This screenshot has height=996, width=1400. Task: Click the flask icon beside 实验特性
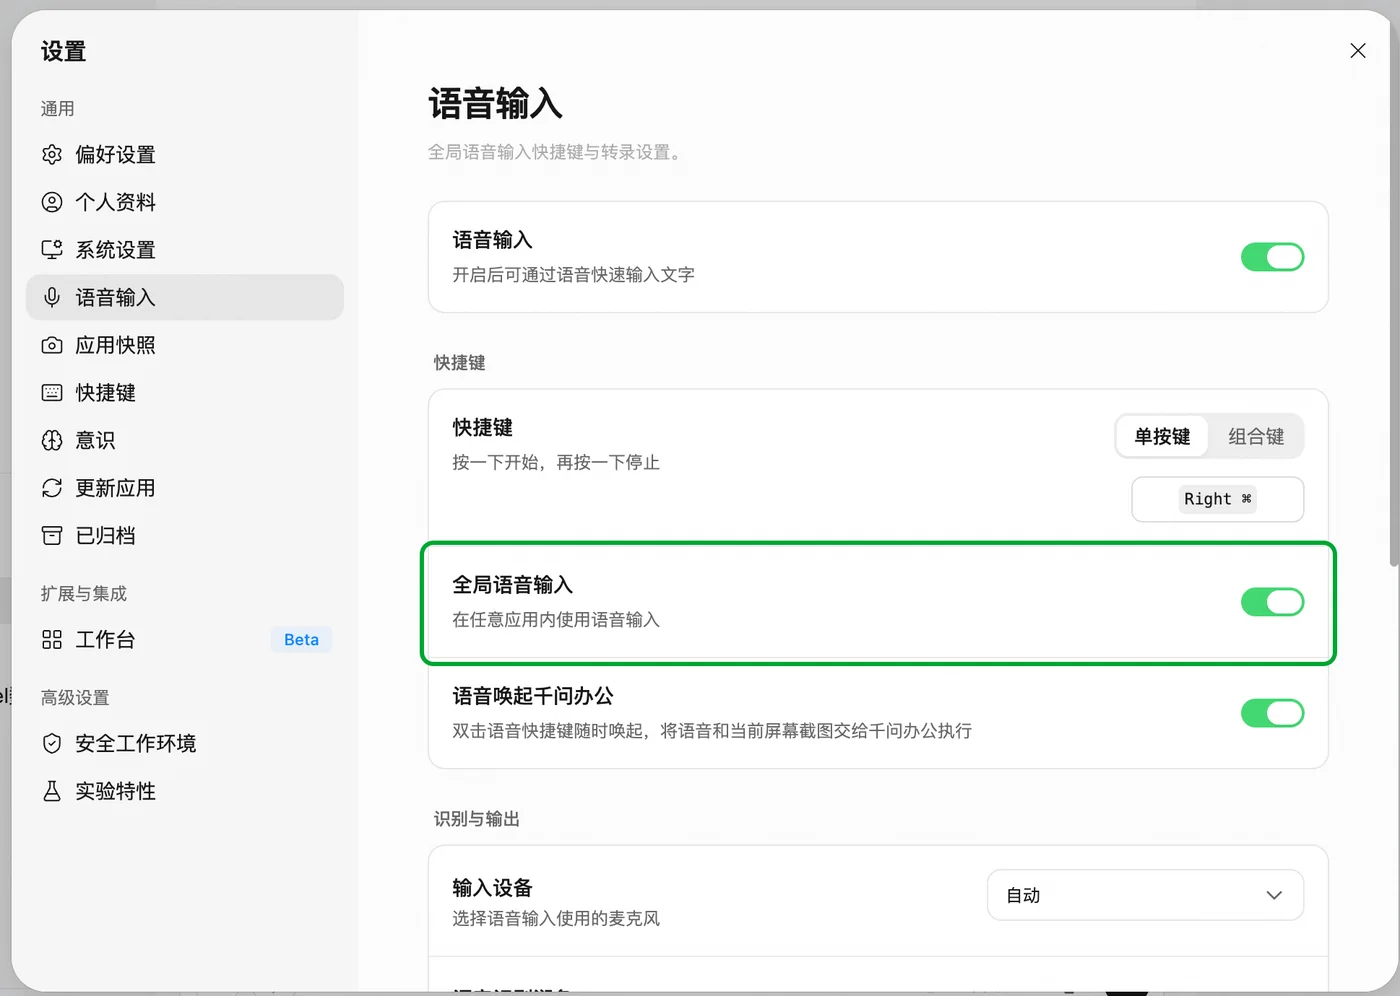[52, 791]
